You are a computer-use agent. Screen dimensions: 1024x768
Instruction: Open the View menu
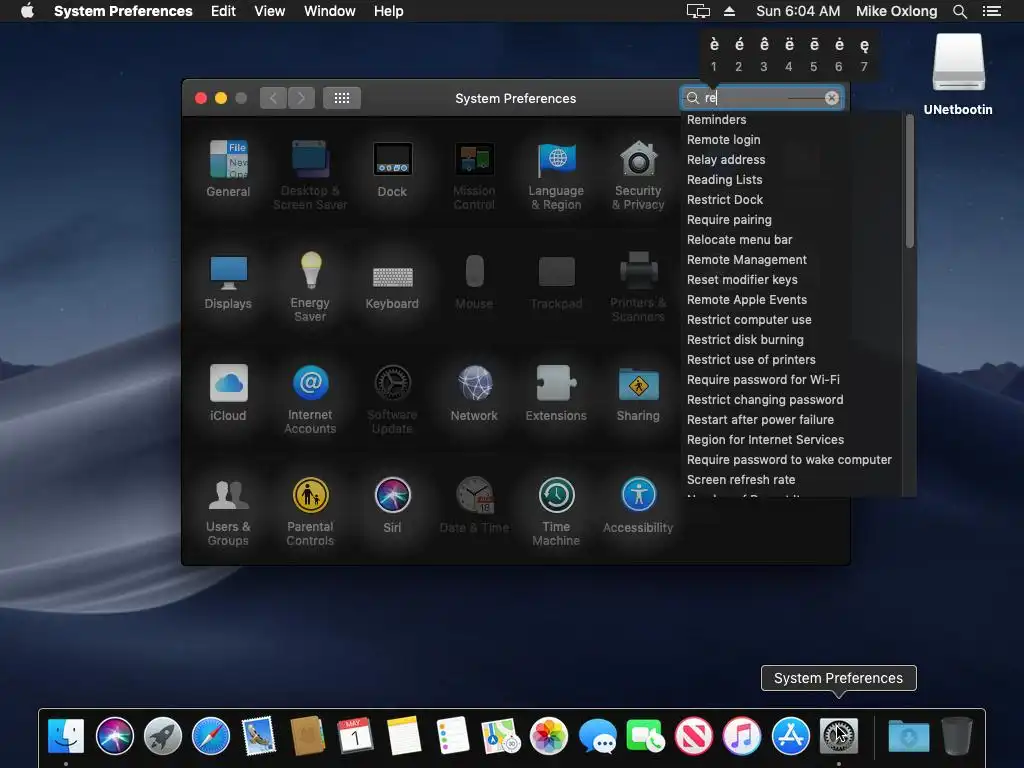point(270,11)
